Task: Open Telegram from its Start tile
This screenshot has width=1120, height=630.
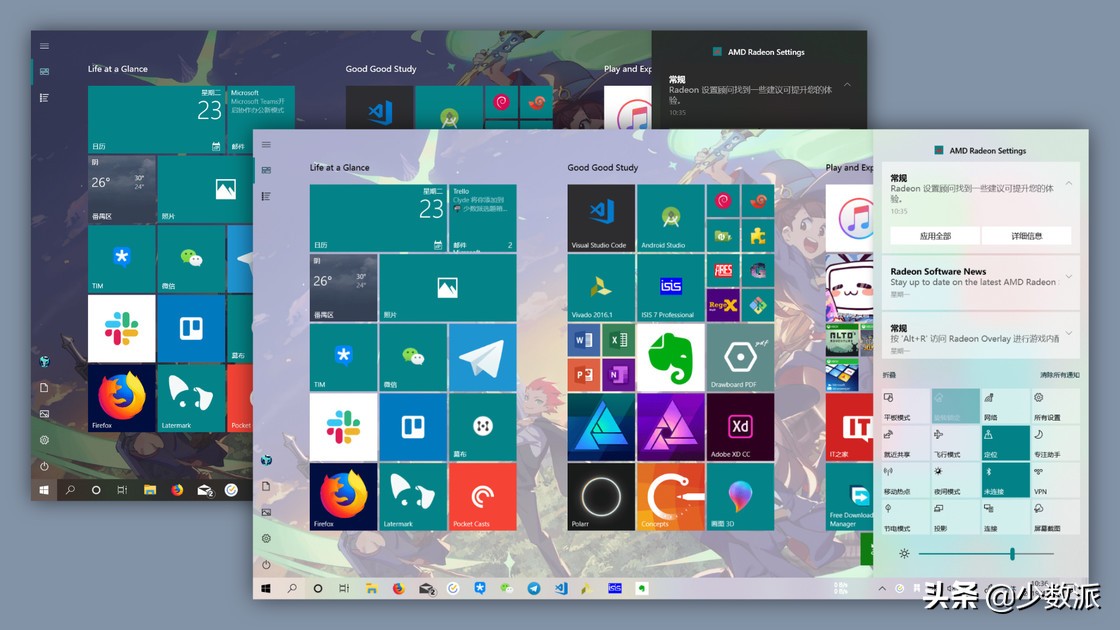Action: pyautogui.click(x=483, y=357)
